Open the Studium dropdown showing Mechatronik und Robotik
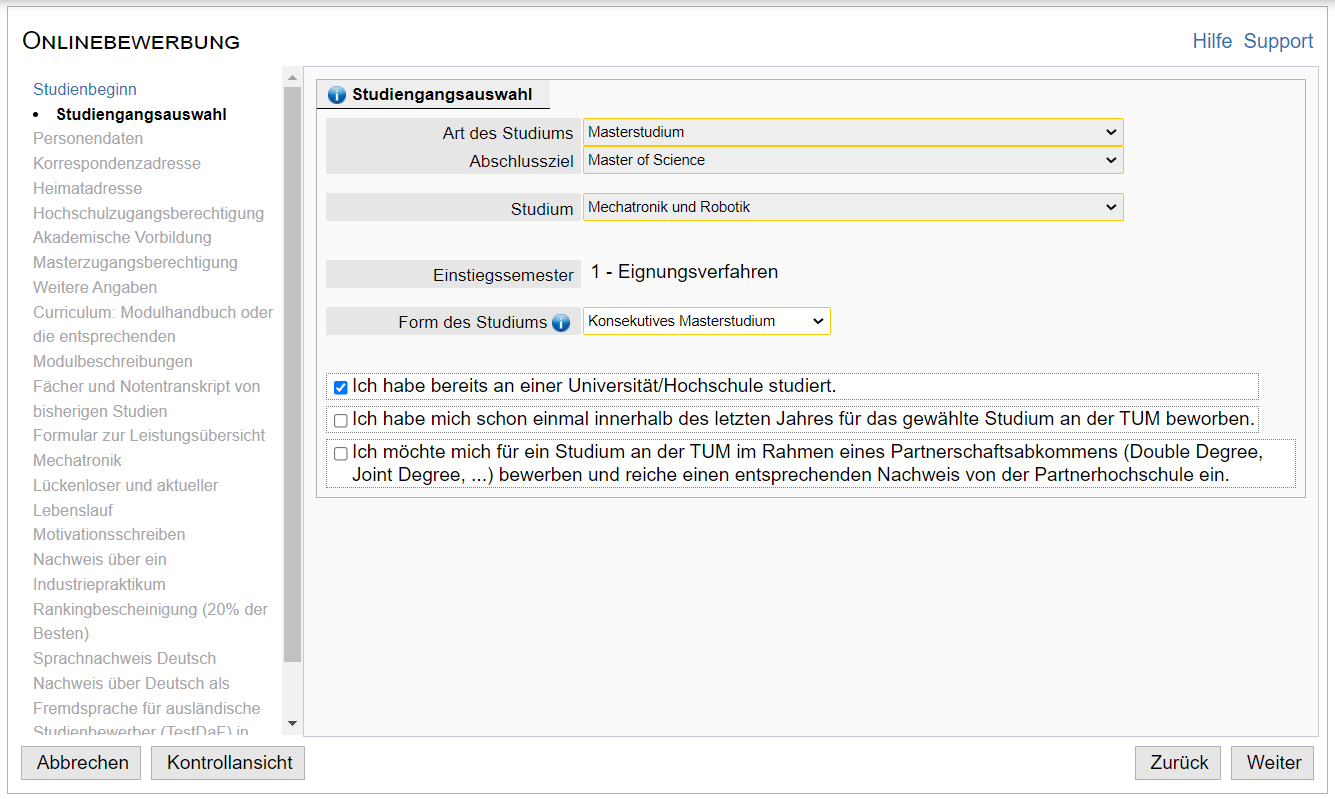1335x799 pixels. click(852, 207)
